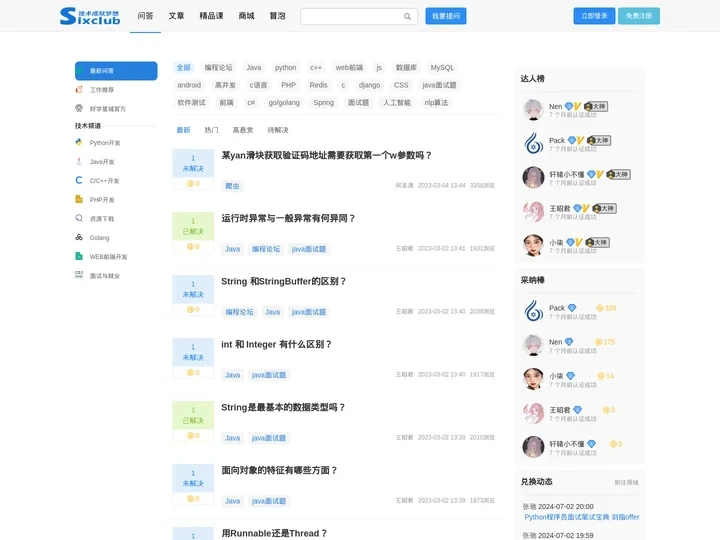Screen dimensions: 720x540
Task: Switch to the 最新 sort tab
Action: 183,130
